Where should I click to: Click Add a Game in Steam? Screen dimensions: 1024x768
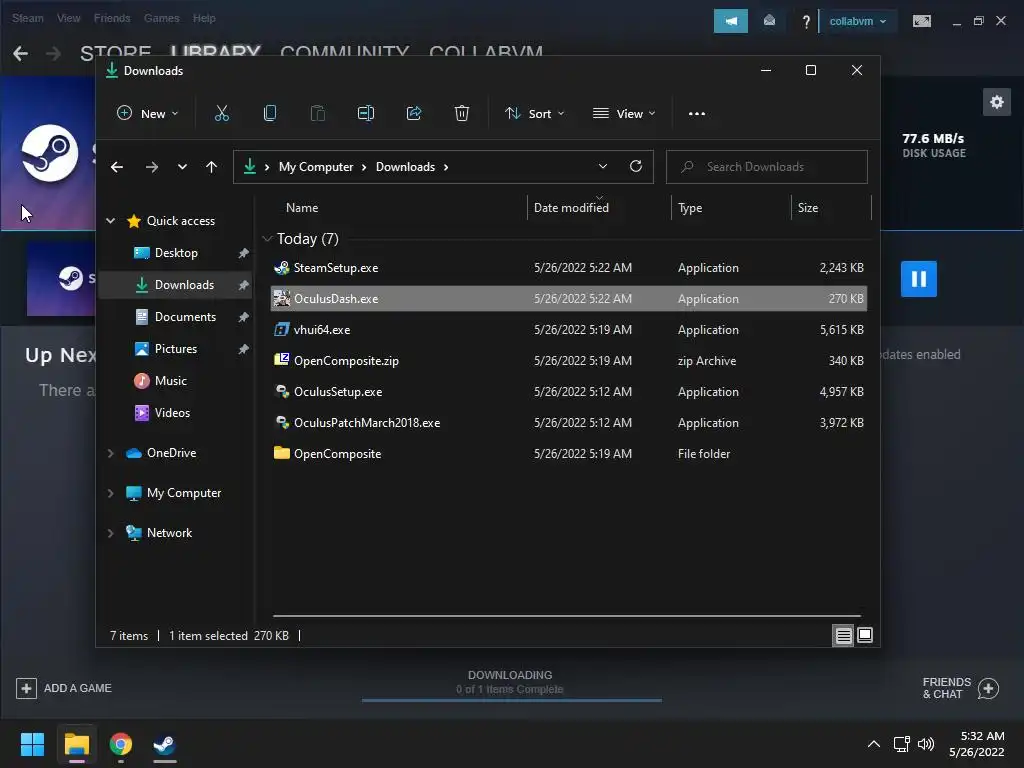(64, 688)
